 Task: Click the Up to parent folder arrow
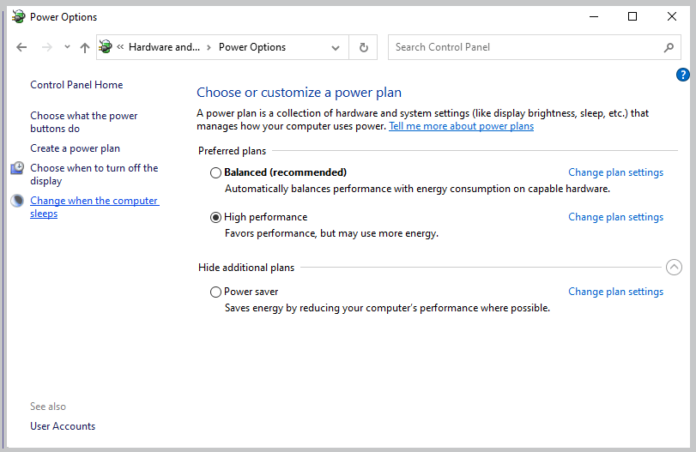click(85, 47)
